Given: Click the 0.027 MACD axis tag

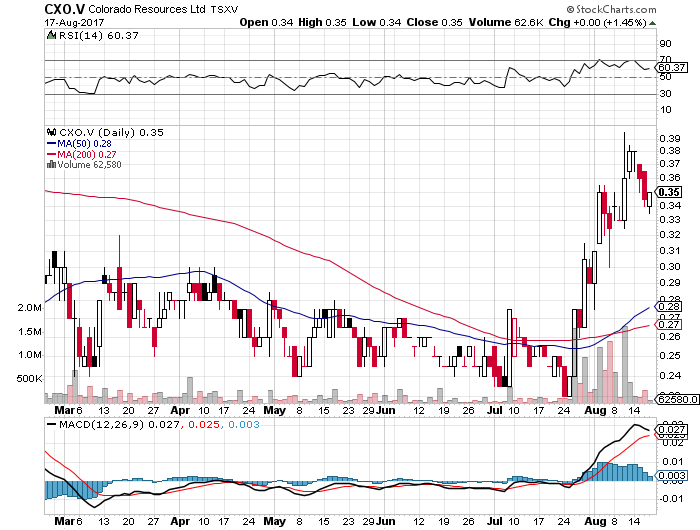Looking at the screenshot, I should point(671,430).
